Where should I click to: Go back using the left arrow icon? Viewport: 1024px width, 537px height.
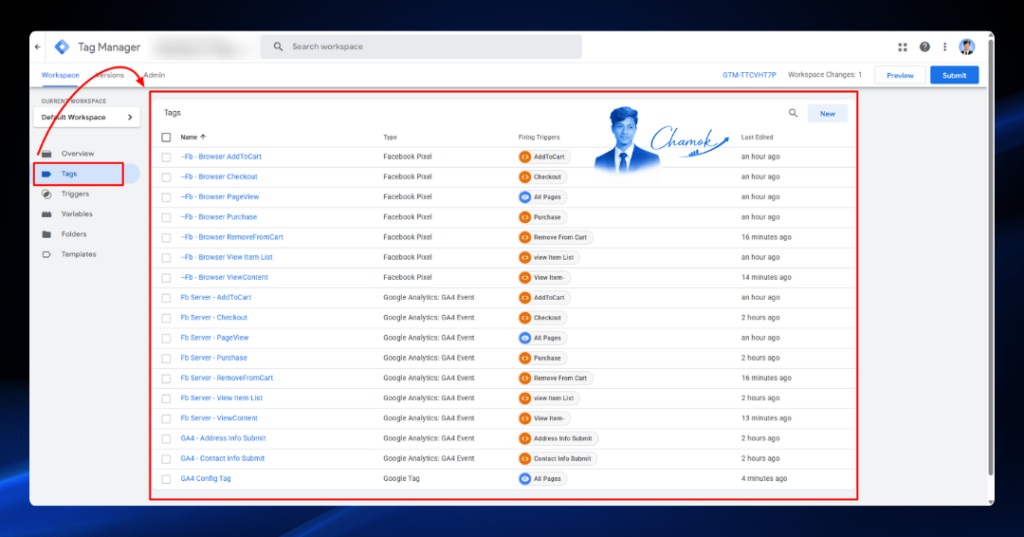[x=38, y=47]
